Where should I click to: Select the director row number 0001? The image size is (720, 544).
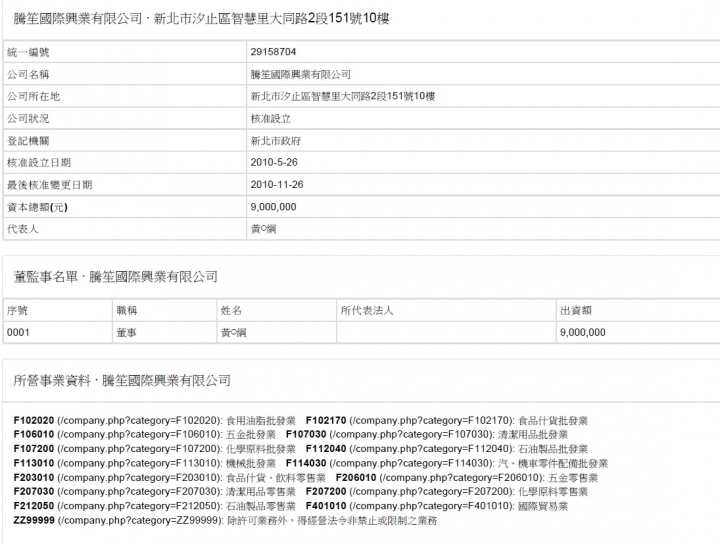pyautogui.click(x=18, y=332)
